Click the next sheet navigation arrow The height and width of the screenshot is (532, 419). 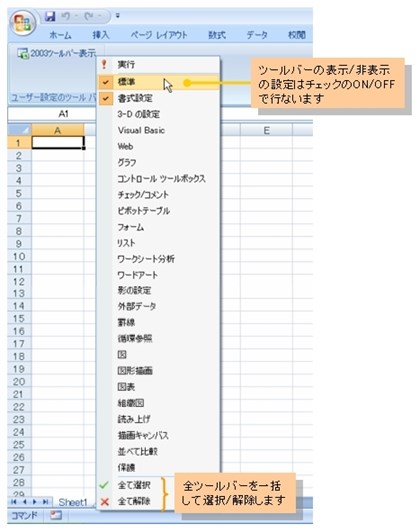[x=35, y=501]
